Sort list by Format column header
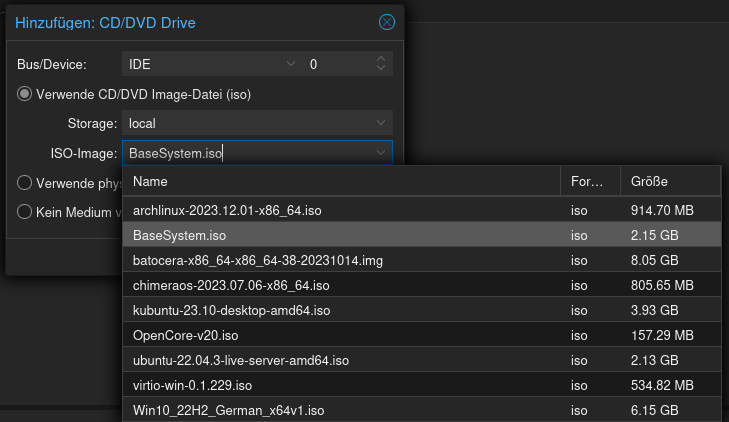The height and width of the screenshot is (422, 729). pos(589,182)
